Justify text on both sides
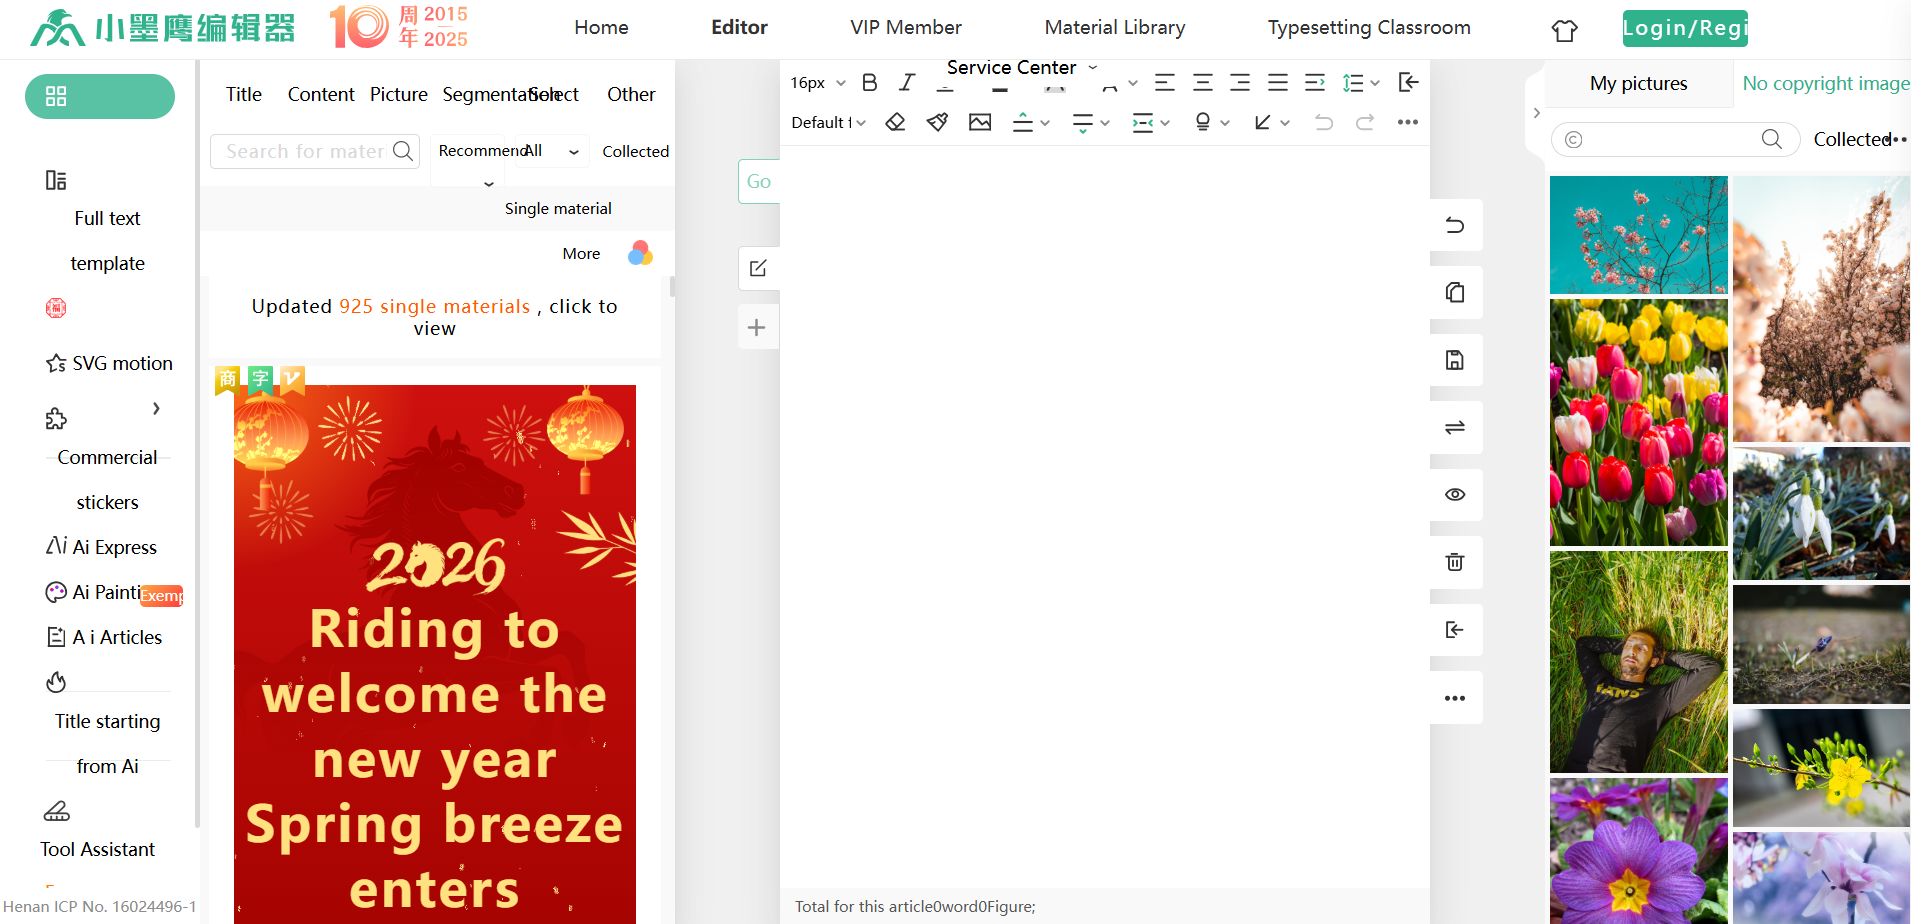The height and width of the screenshot is (924, 1911). [1278, 83]
